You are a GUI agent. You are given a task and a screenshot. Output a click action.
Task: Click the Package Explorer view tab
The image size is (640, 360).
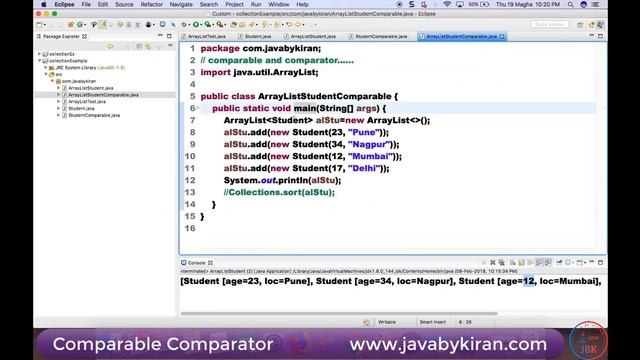(62, 36)
